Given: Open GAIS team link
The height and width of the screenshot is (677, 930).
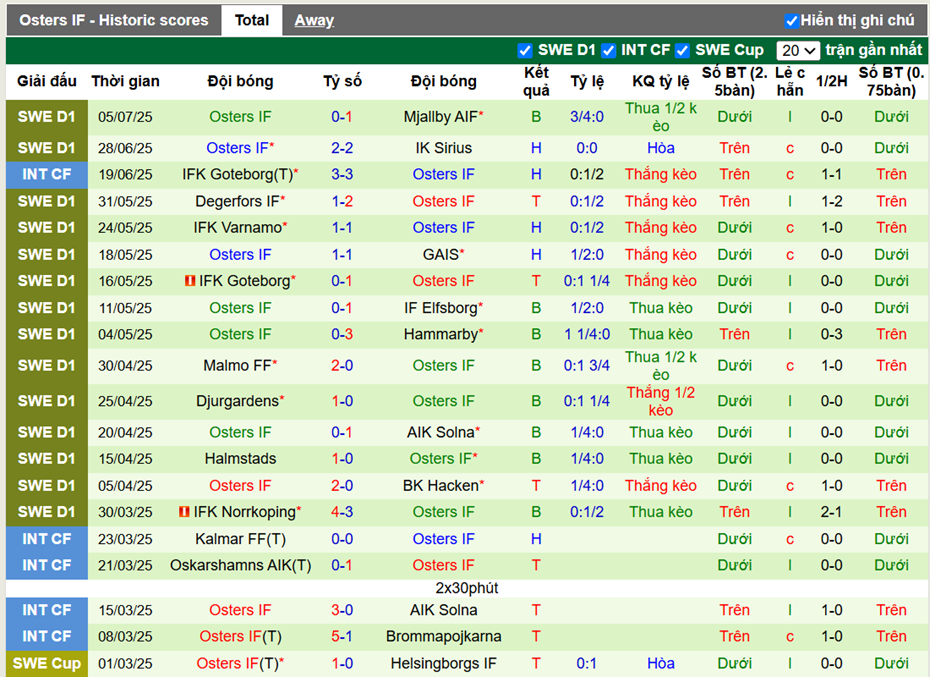Looking at the screenshot, I should point(443,255).
